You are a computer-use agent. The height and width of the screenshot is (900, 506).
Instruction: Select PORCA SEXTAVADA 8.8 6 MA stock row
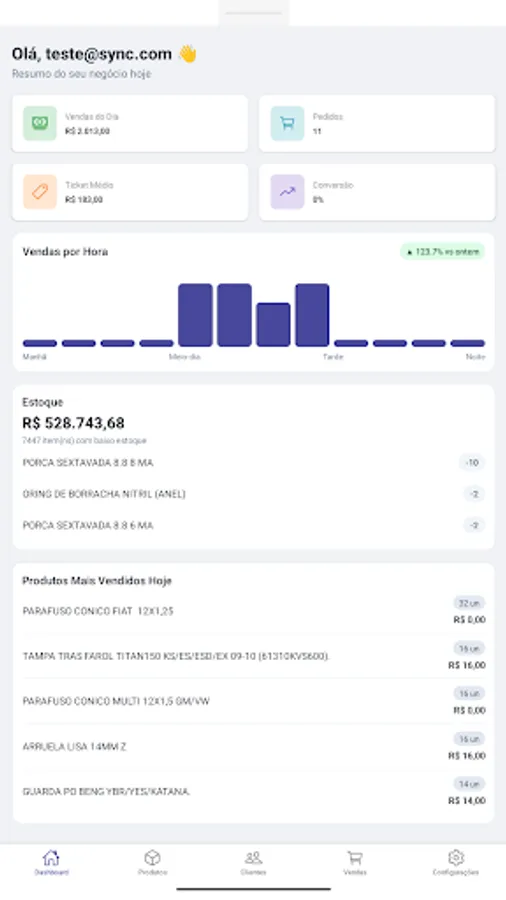tap(253, 525)
